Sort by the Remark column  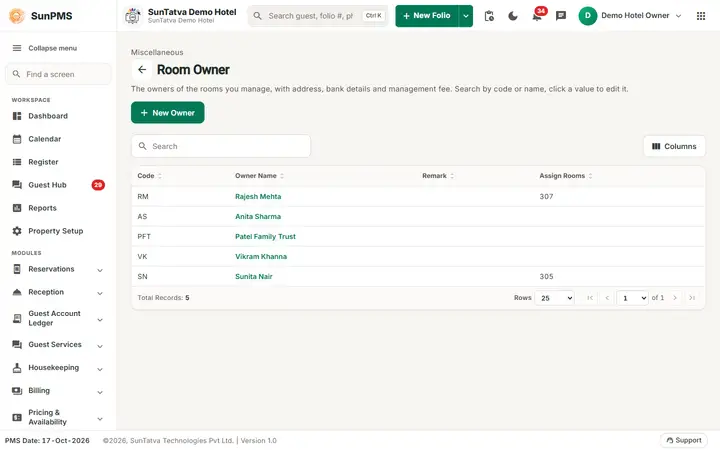coord(438,176)
